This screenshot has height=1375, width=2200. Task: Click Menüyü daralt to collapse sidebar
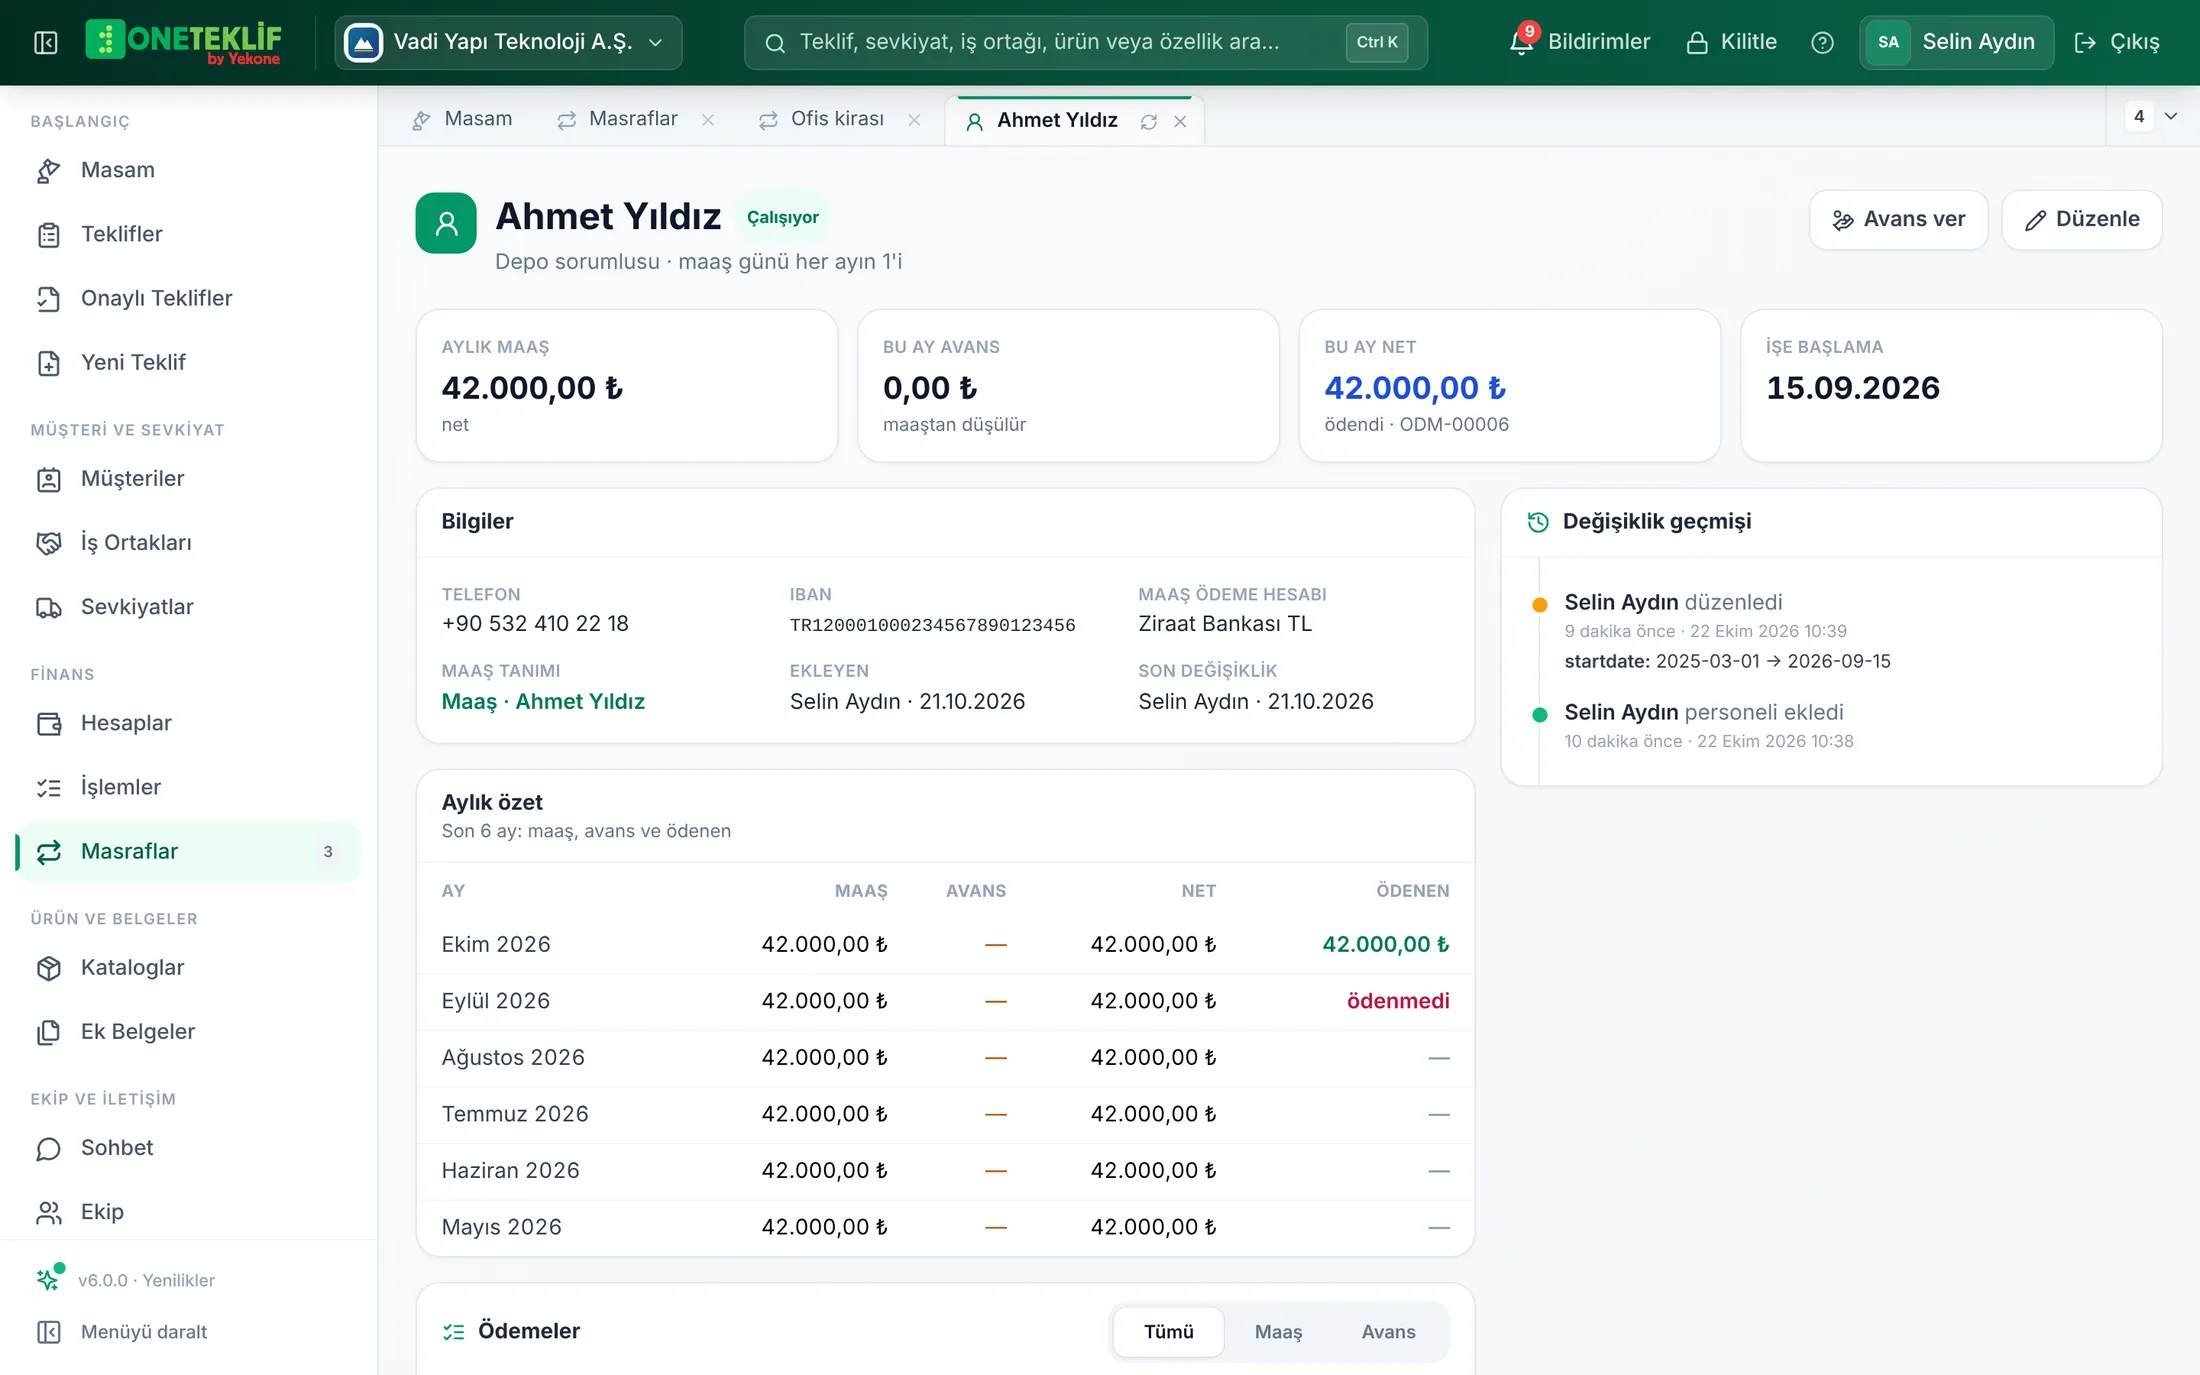(122, 1332)
